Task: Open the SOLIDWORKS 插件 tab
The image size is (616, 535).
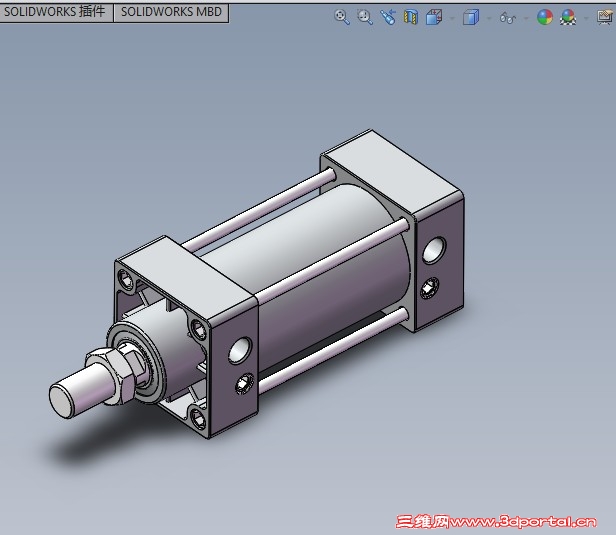Action: [56, 12]
